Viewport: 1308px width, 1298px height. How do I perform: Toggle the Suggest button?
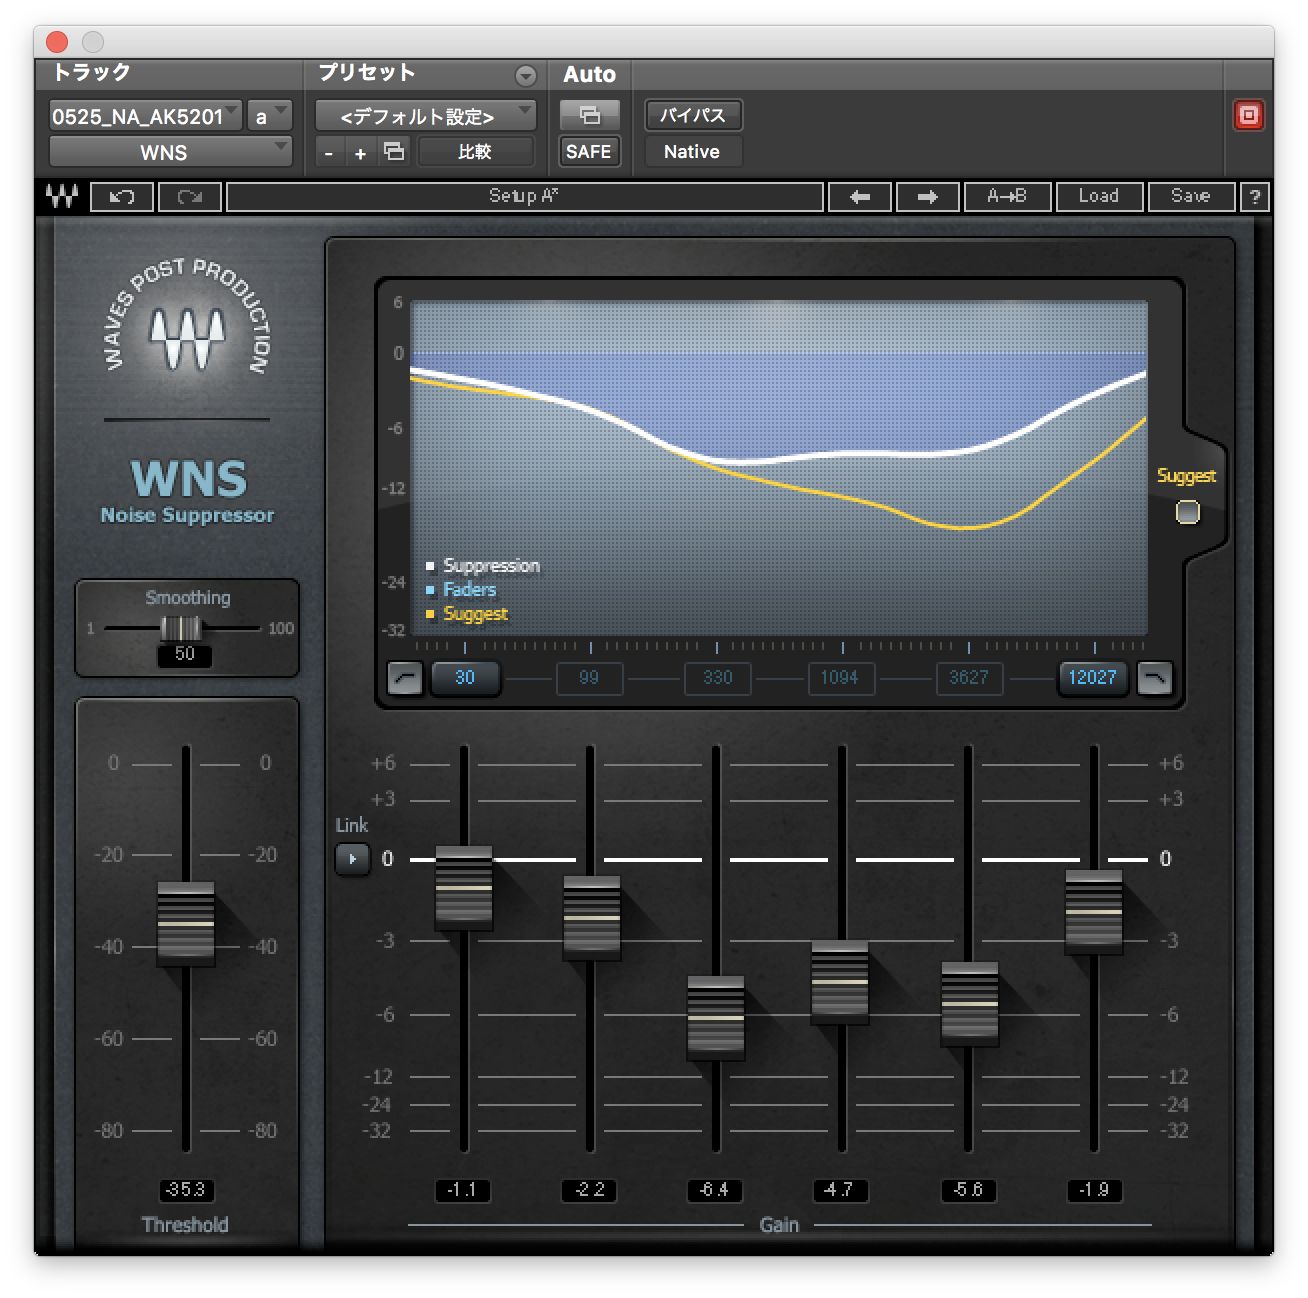click(1187, 512)
